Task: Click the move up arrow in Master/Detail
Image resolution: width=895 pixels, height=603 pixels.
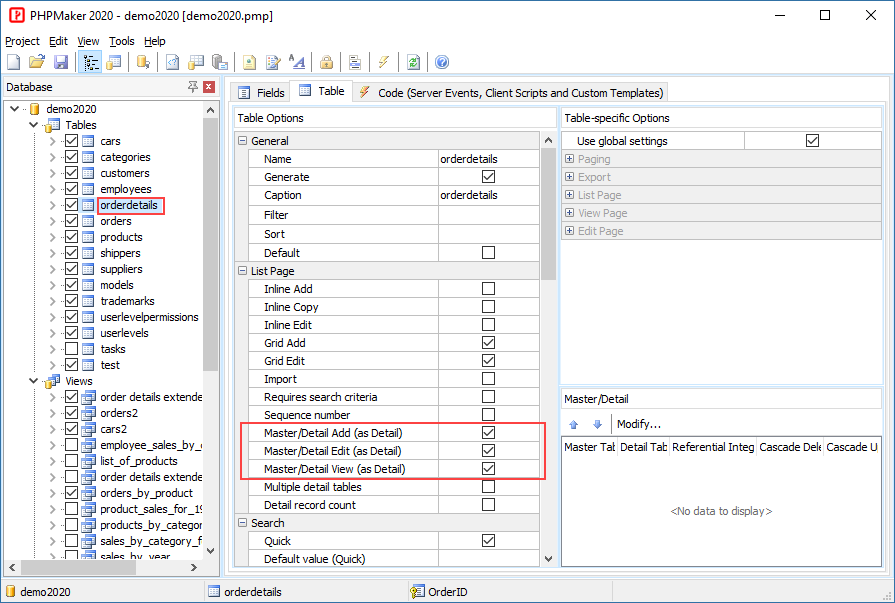Action: (x=574, y=424)
